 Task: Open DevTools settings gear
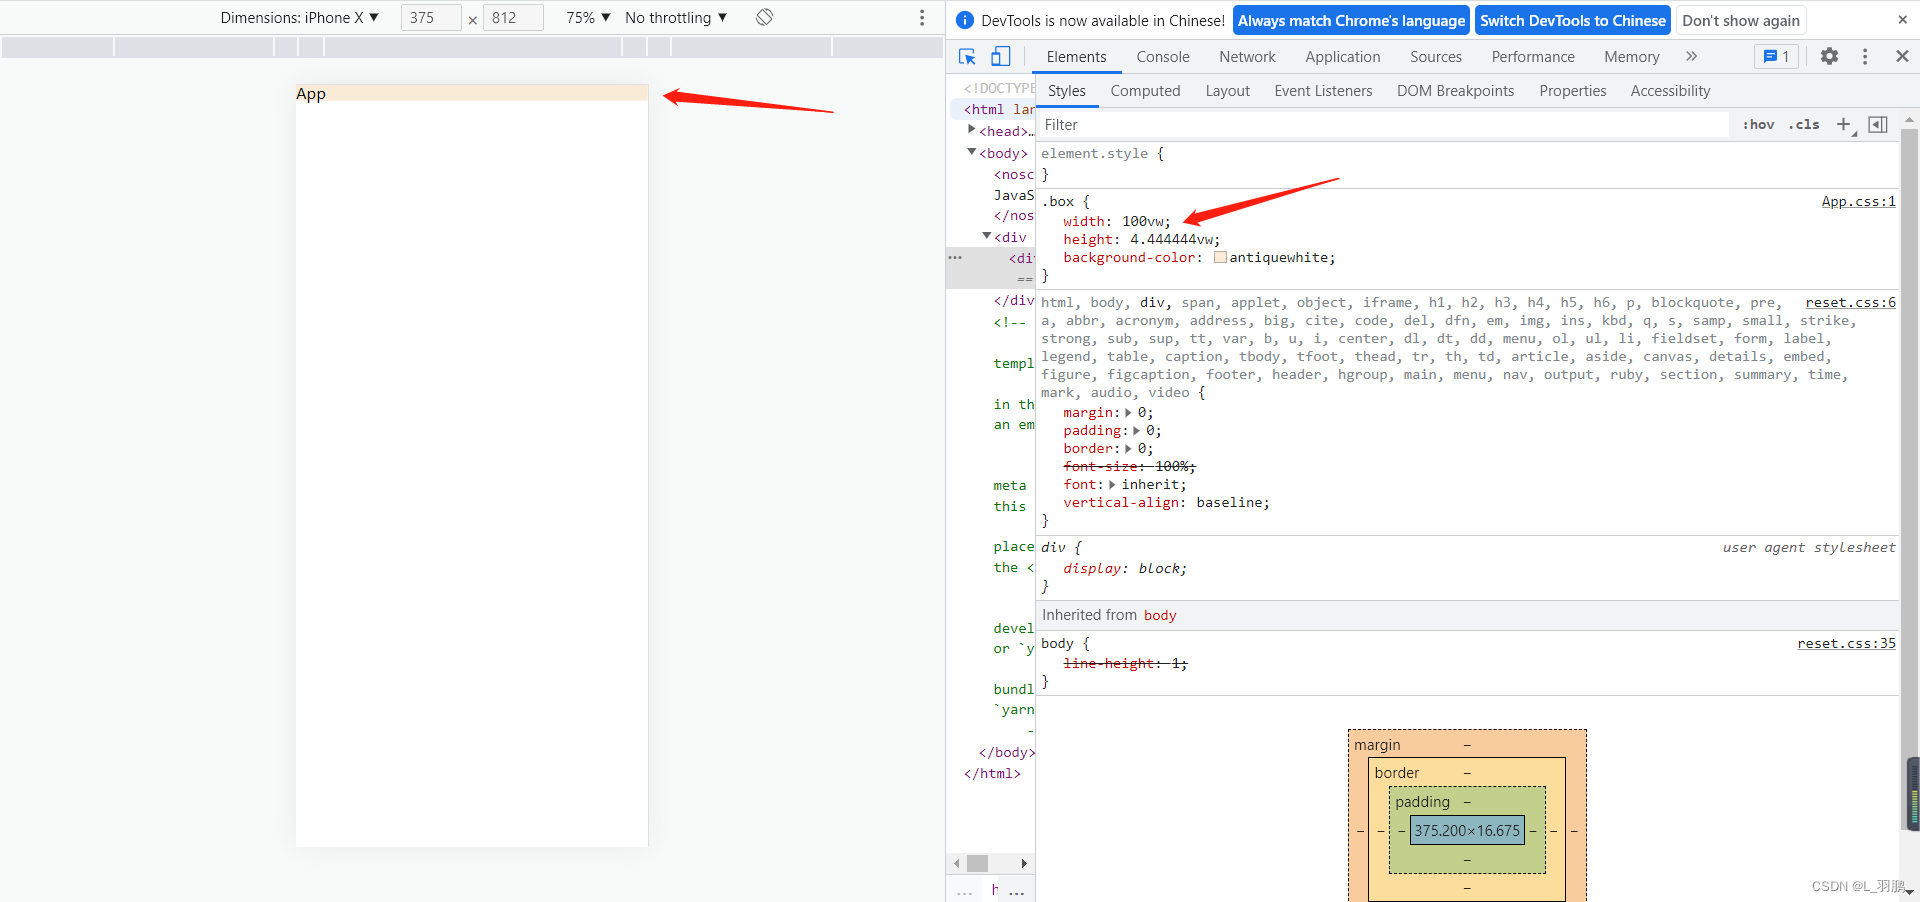point(1830,57)
